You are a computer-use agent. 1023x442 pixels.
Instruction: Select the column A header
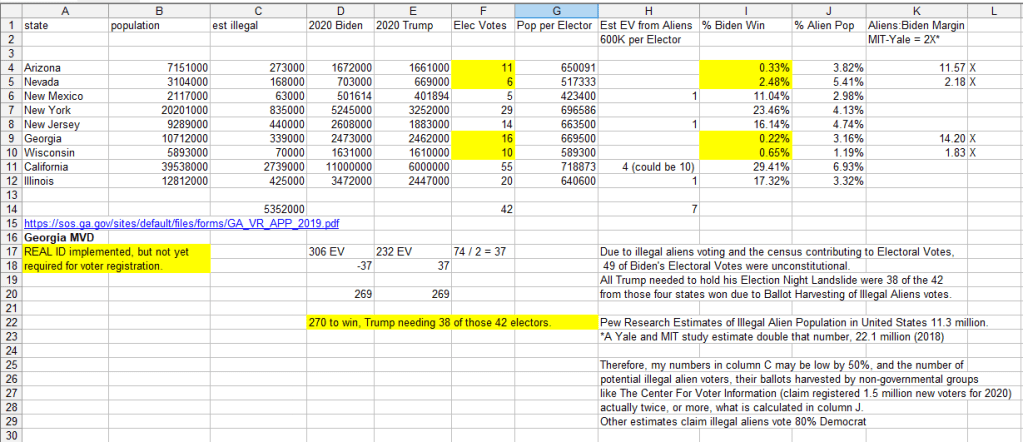[65, 10]
